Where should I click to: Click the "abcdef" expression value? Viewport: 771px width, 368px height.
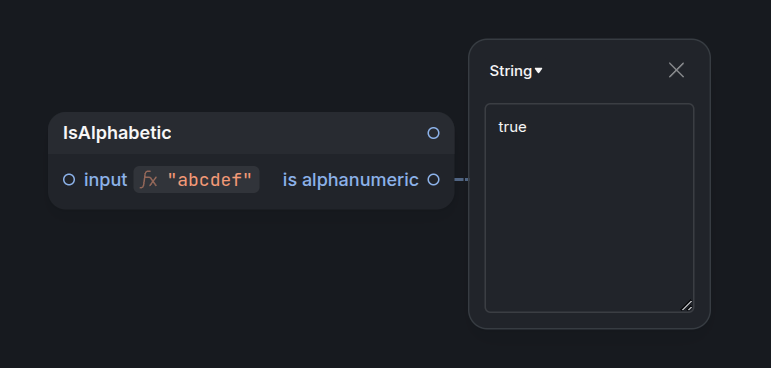click(x=210, y=180)
